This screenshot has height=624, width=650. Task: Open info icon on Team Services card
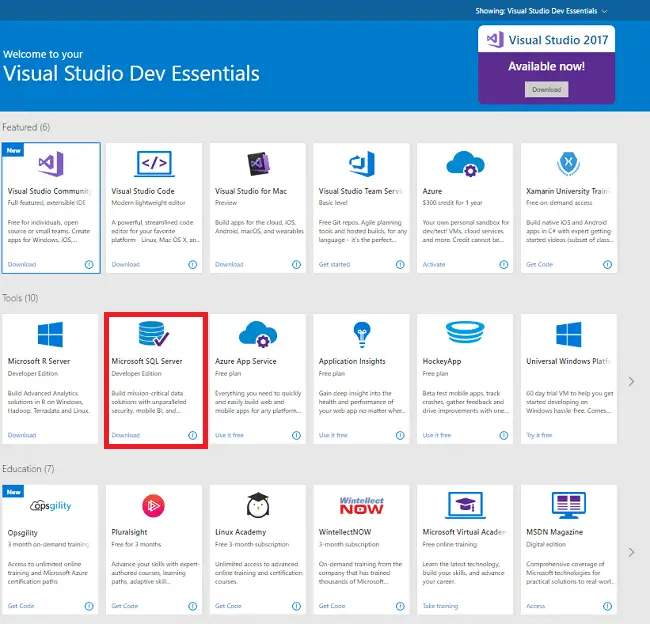(x=400, y=265)
